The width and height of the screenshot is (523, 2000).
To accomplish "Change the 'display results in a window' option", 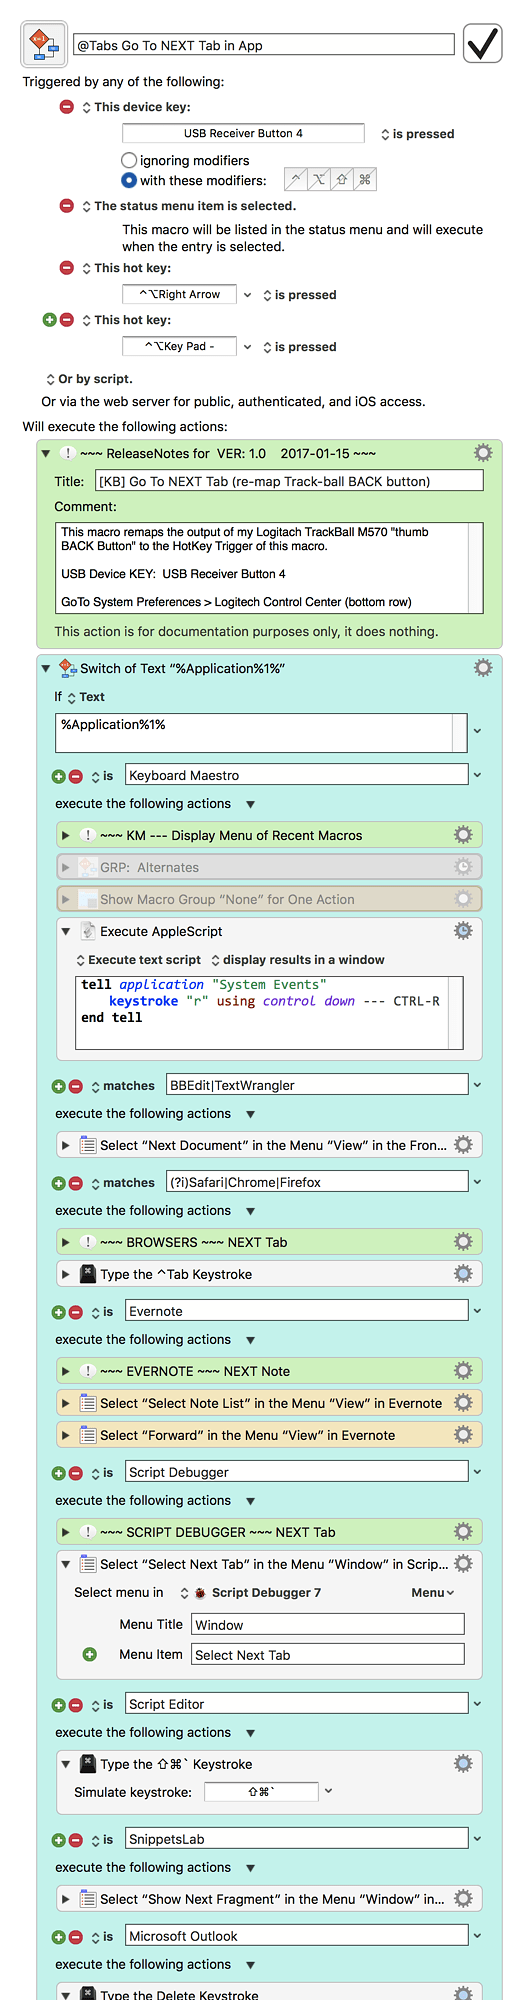I will pos(297,960).
